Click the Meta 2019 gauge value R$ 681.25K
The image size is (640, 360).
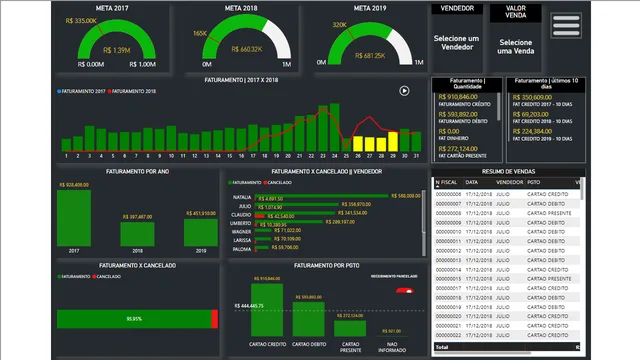[370, 56]
